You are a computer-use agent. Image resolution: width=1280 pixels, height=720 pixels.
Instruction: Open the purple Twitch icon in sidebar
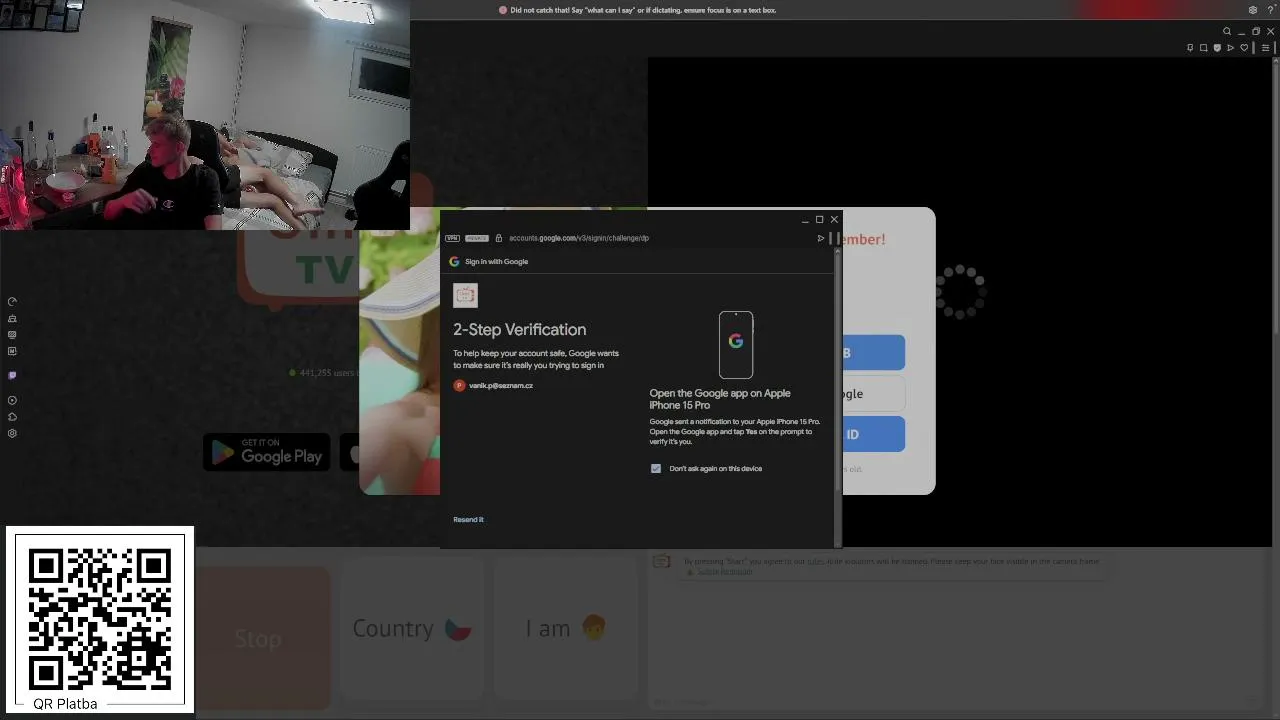coord(12,375)
